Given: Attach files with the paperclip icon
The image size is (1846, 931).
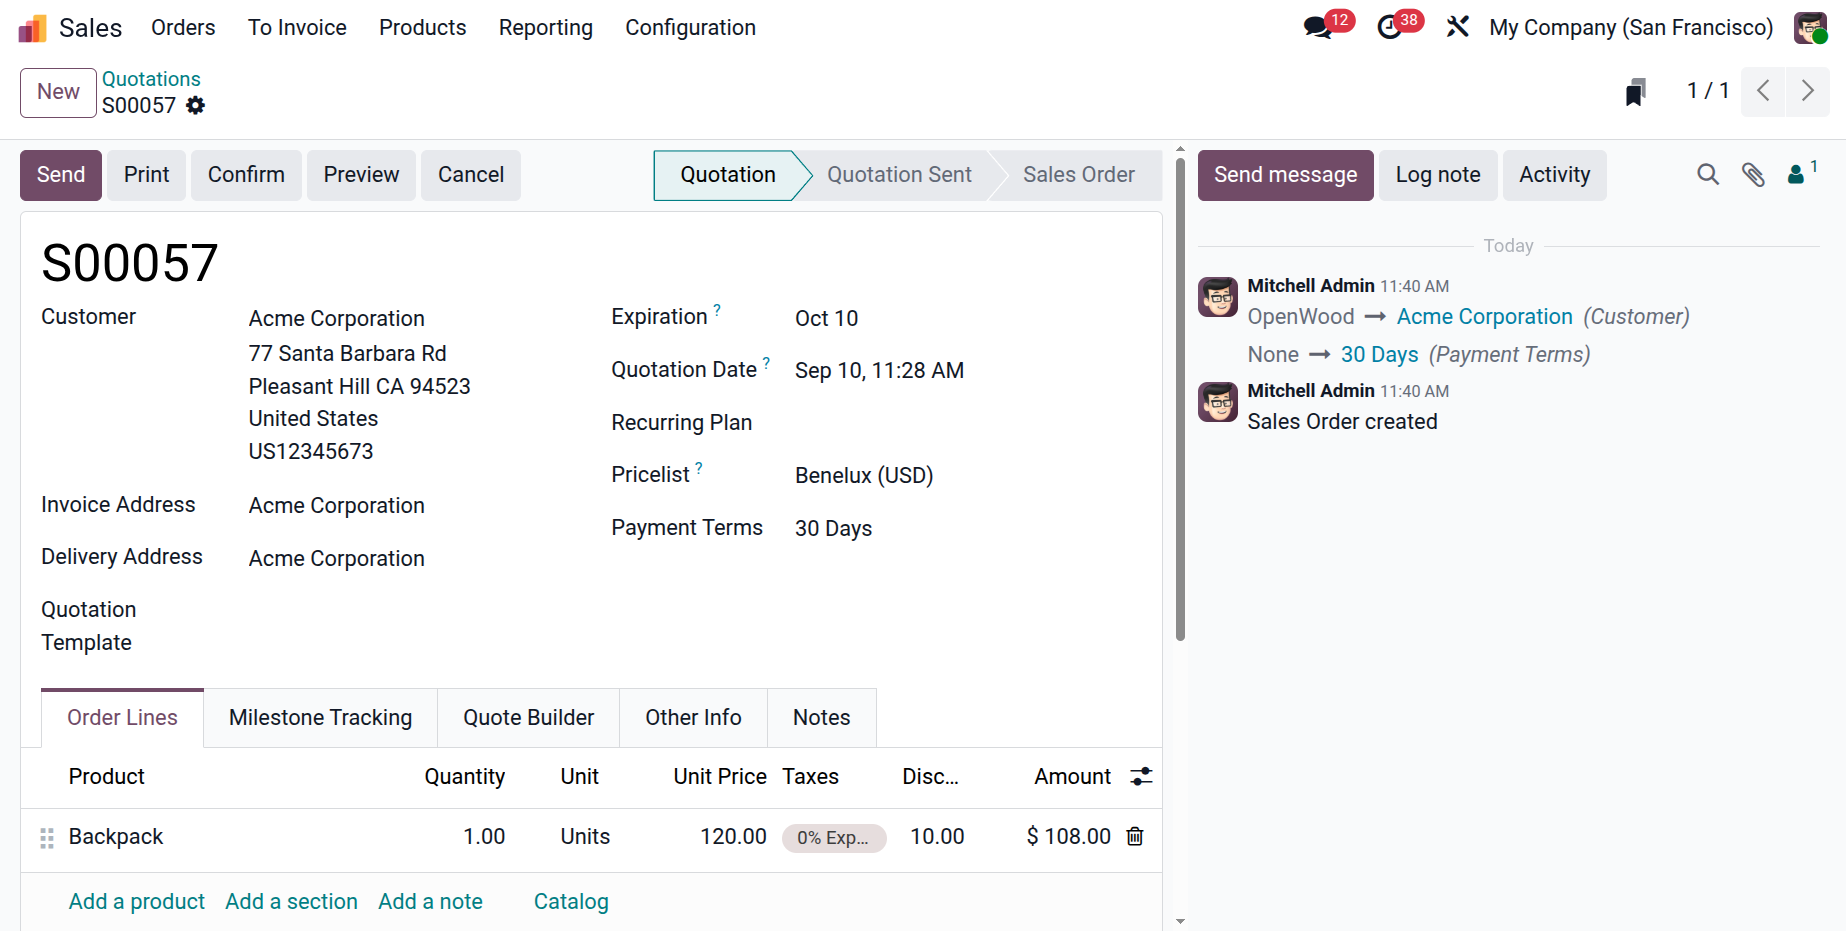Looking at the screenshot, I should (1753, 175).
